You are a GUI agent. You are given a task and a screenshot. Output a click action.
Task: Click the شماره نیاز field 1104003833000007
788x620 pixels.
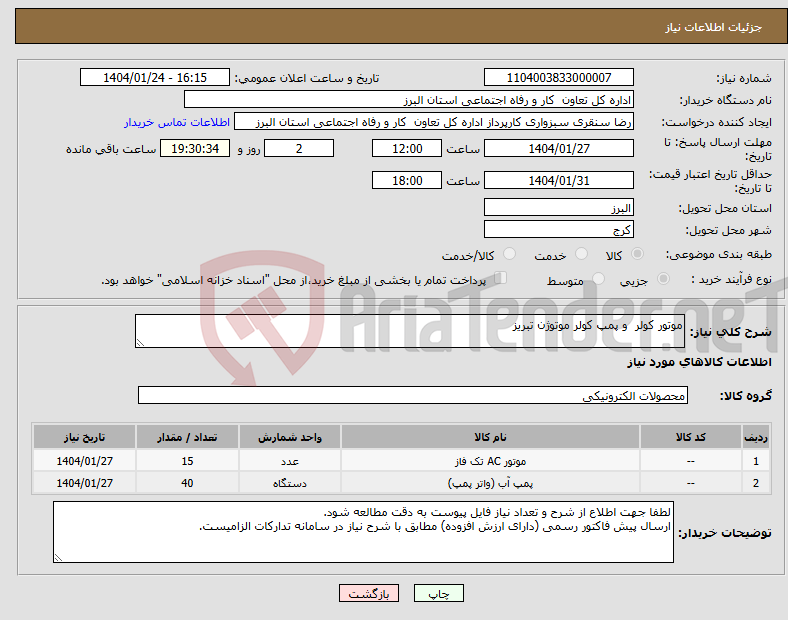pos(558,77)
